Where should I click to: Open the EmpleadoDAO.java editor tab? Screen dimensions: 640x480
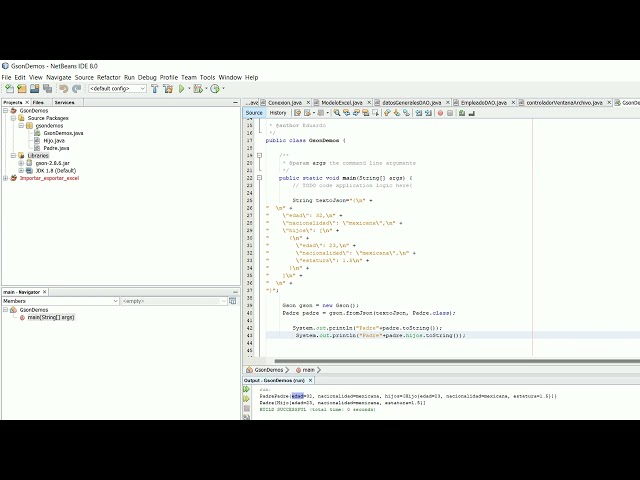point(483,102)
